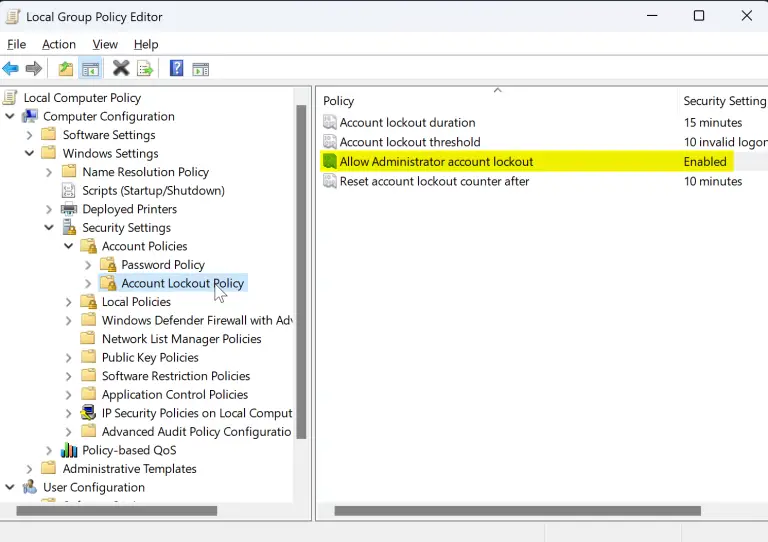Sort by the Security Setting column header

724,100
